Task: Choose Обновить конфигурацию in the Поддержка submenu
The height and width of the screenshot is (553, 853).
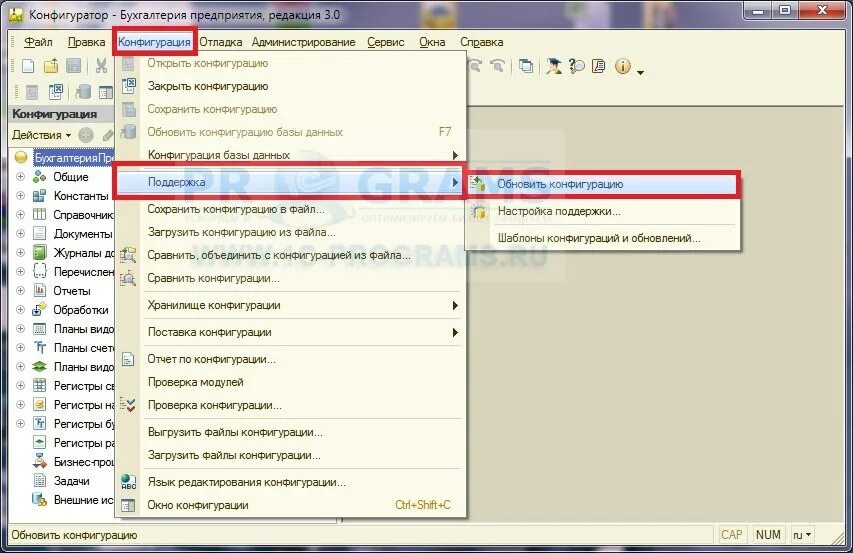Action: pyautogui.click(x=603, y=184)
